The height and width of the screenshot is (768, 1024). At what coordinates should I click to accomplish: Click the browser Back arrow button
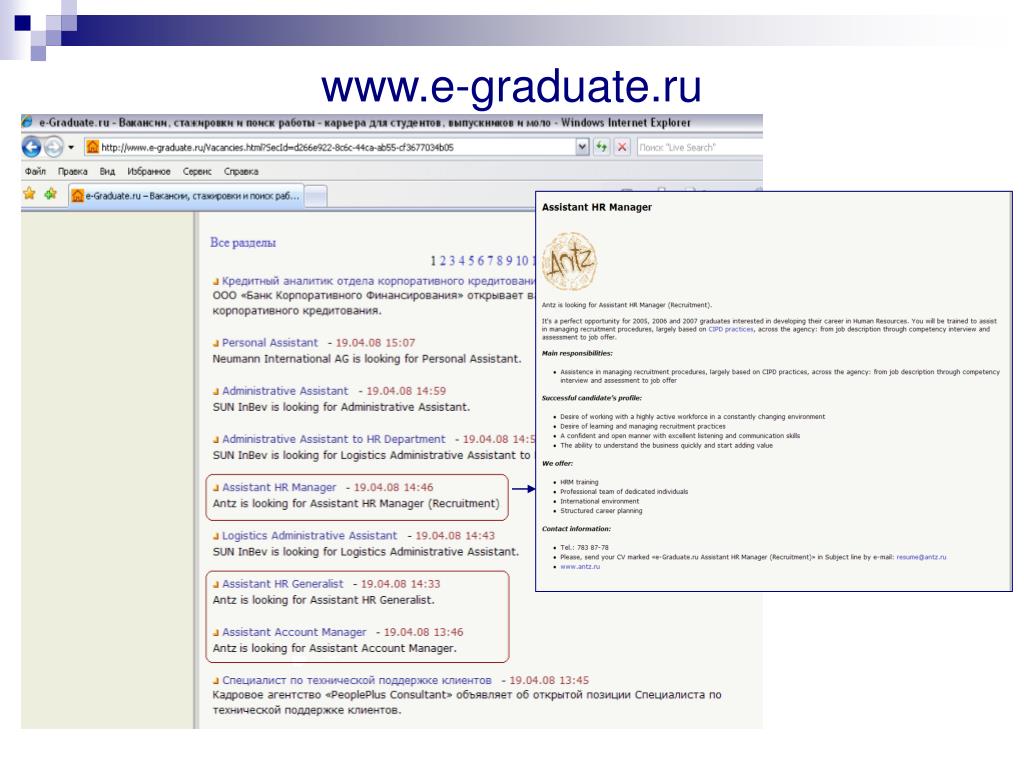[x=31, y=147]
